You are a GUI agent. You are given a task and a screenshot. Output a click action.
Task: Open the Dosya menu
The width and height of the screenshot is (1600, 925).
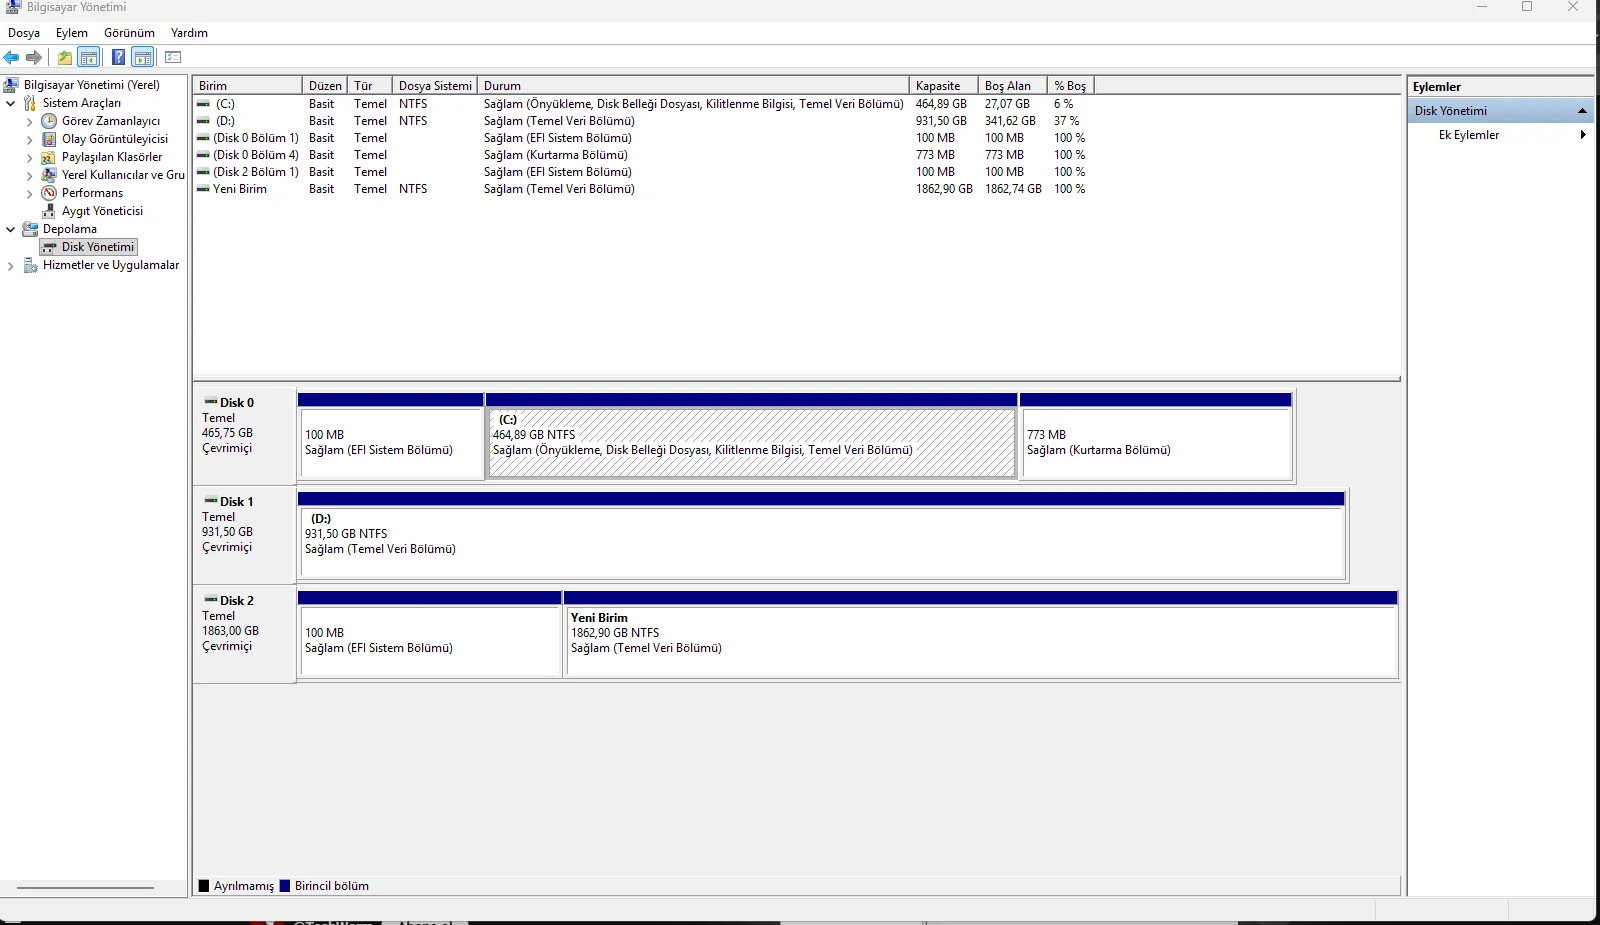[x=24, y=33]
